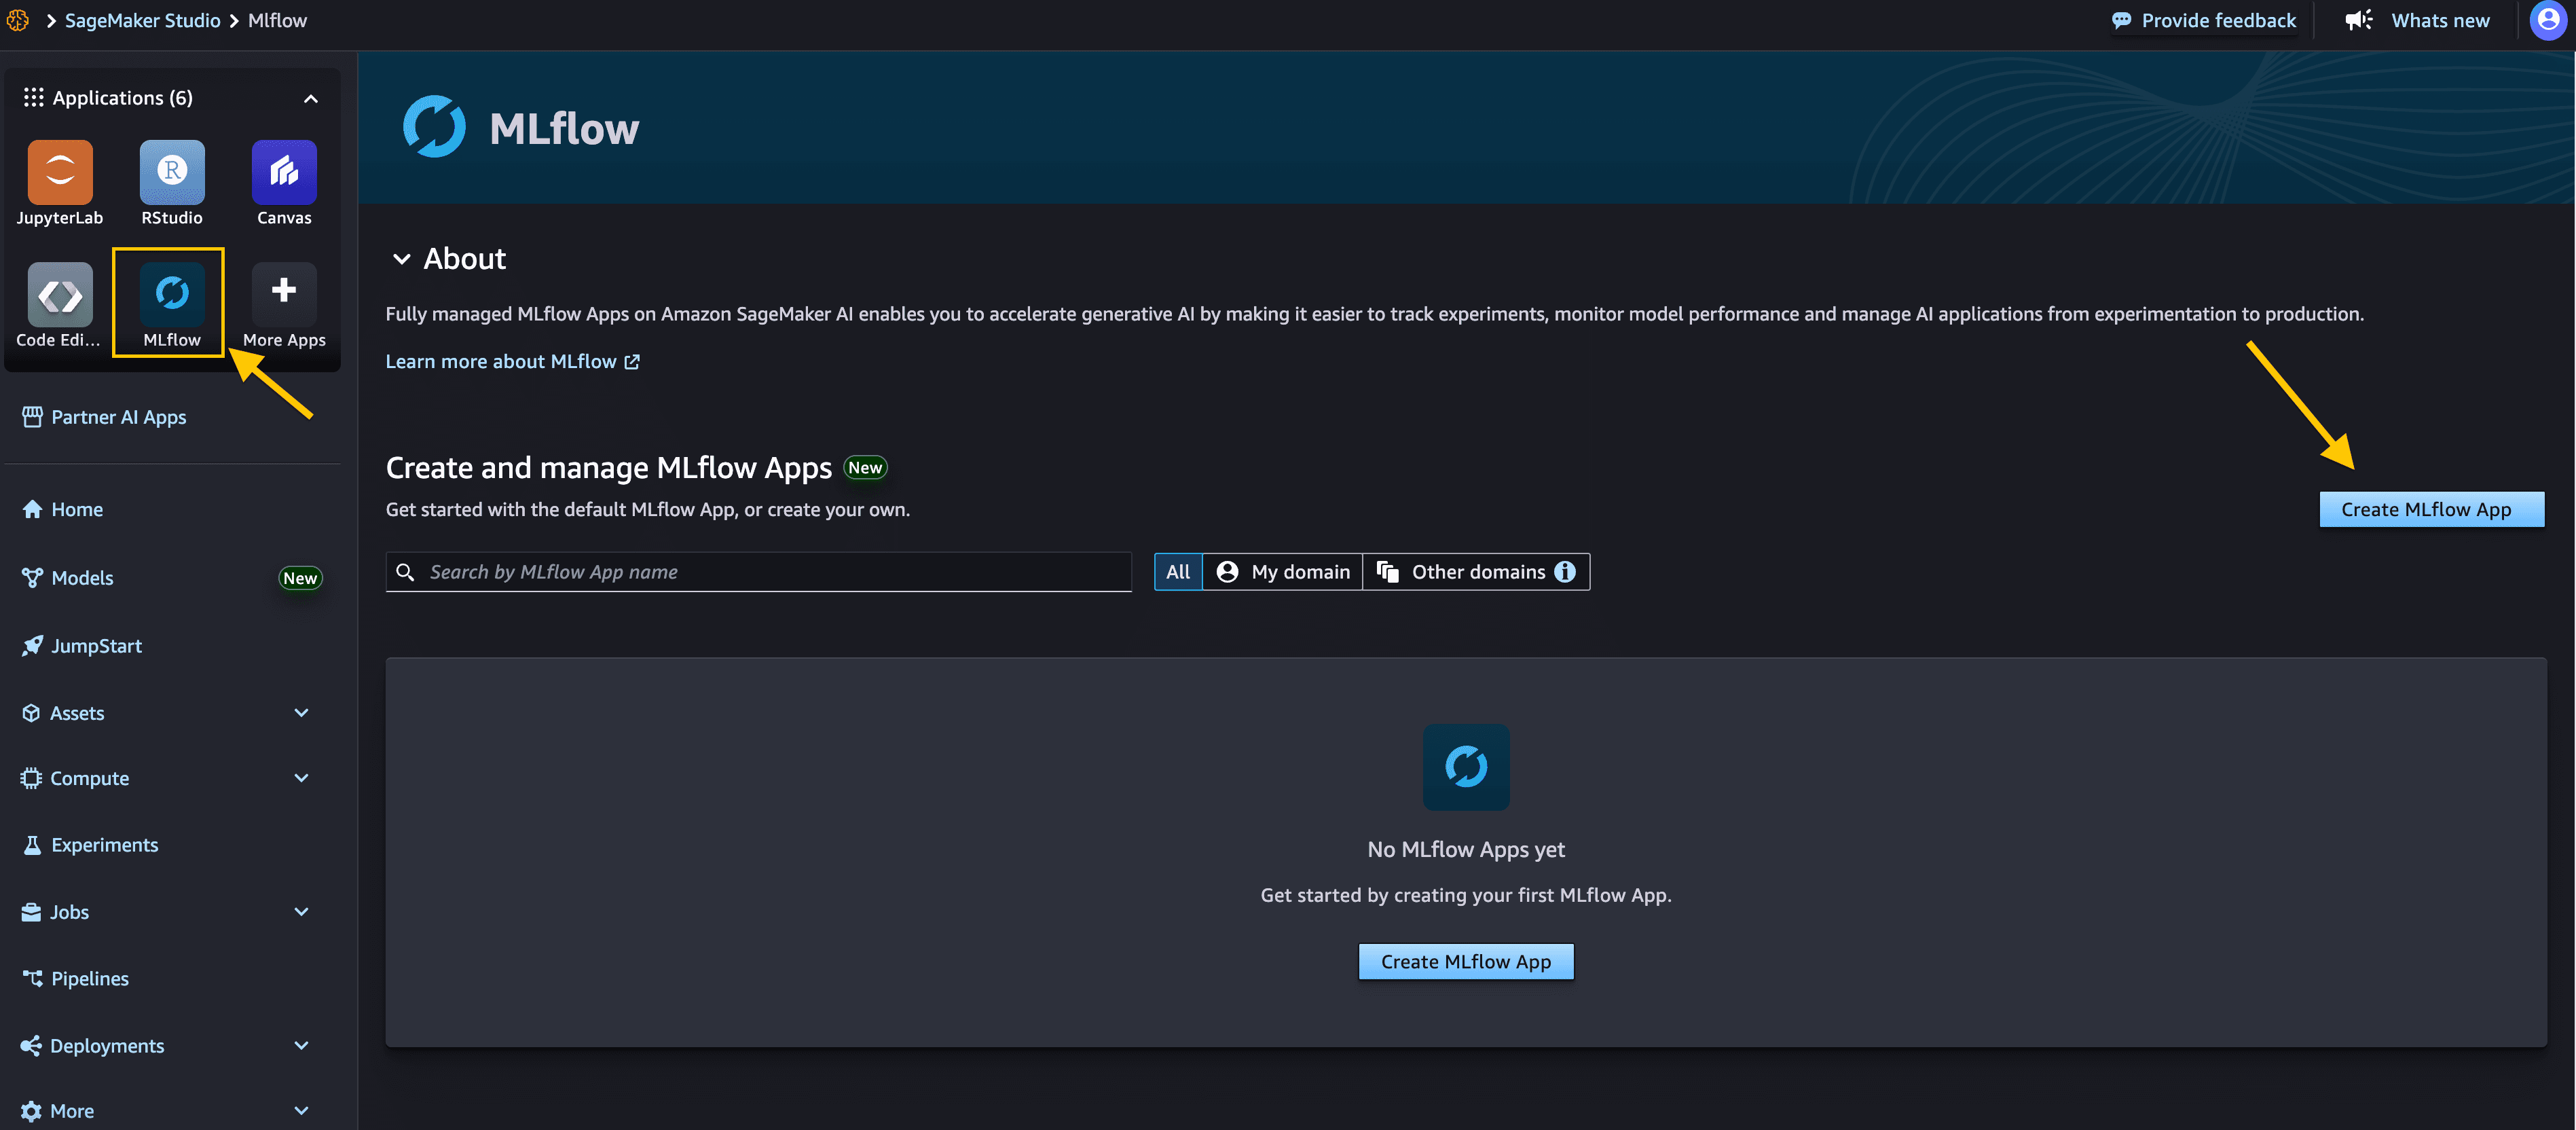Click the Deployments share icon
Image resolution: width=2576 pixels, height=1130 pixels.
tap(31, 1045)
